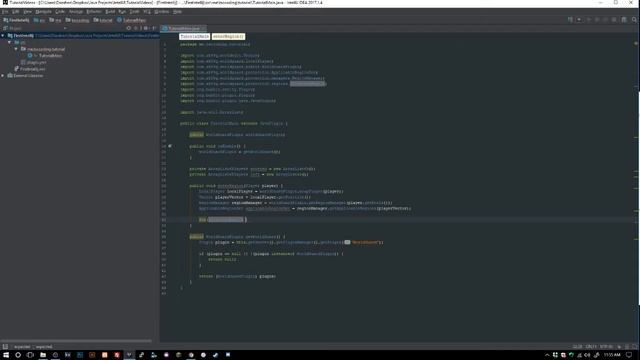
Task: Open the Windows notification center
Action: 629,355
